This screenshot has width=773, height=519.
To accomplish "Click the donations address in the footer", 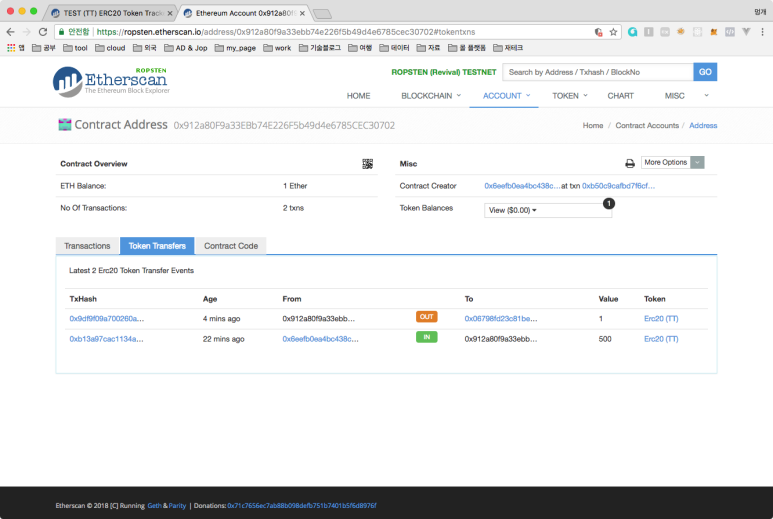I will [x=302, y=505].
